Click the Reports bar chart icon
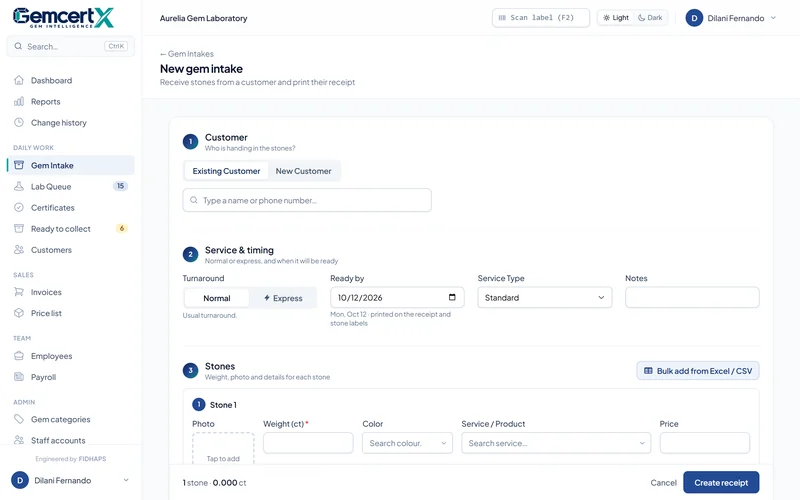Screen dimensions: 800x500 pos(19,102)
